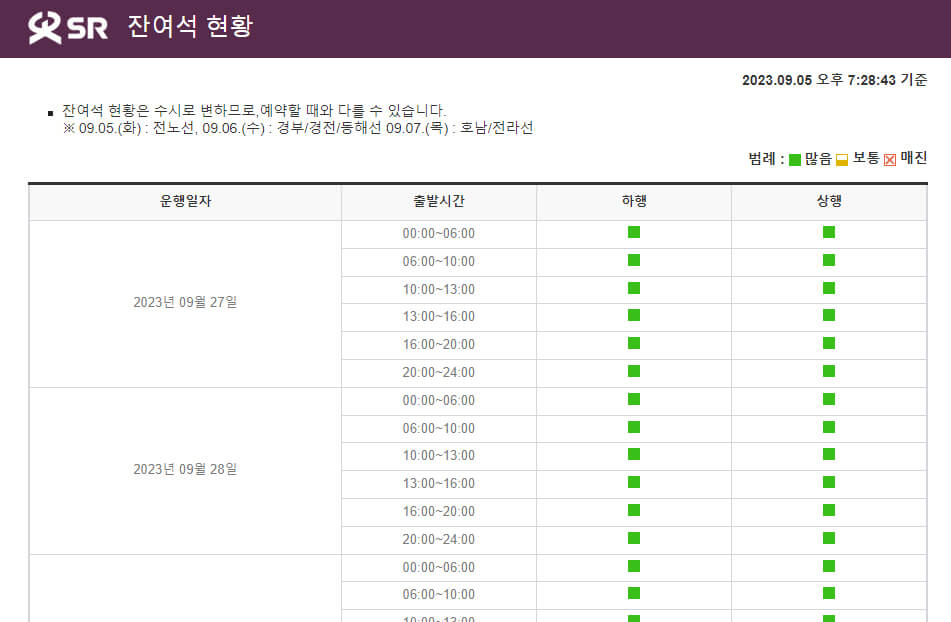The image size is (951, 622).
Task: Select the 하행 status icon for 00:00~06:00 on September 27
Action: [634, 233]
